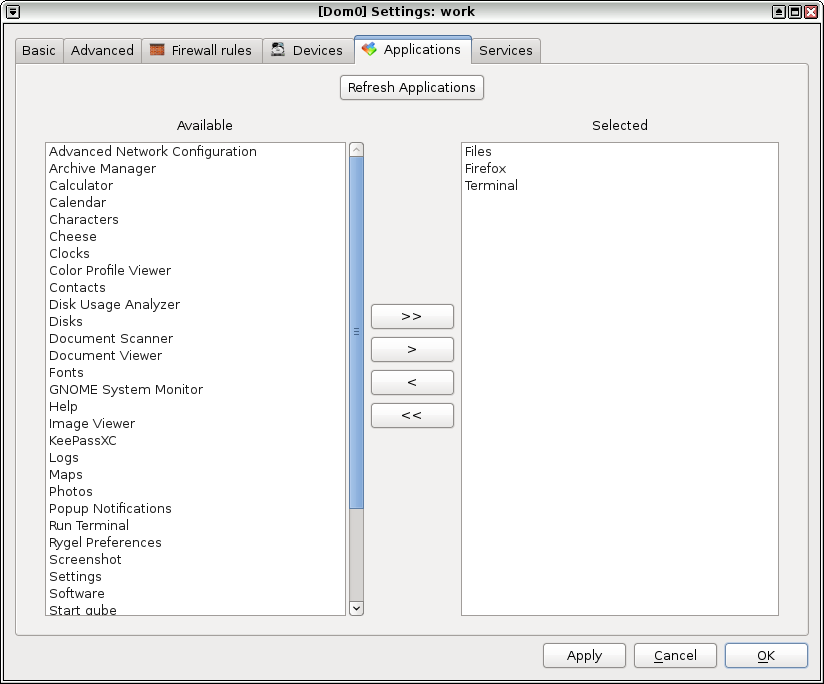This screenshot has height=684, width=824.
Task: Select KeePassXC in the Available list
Action: pyautogui.click(x=83, y=440)
